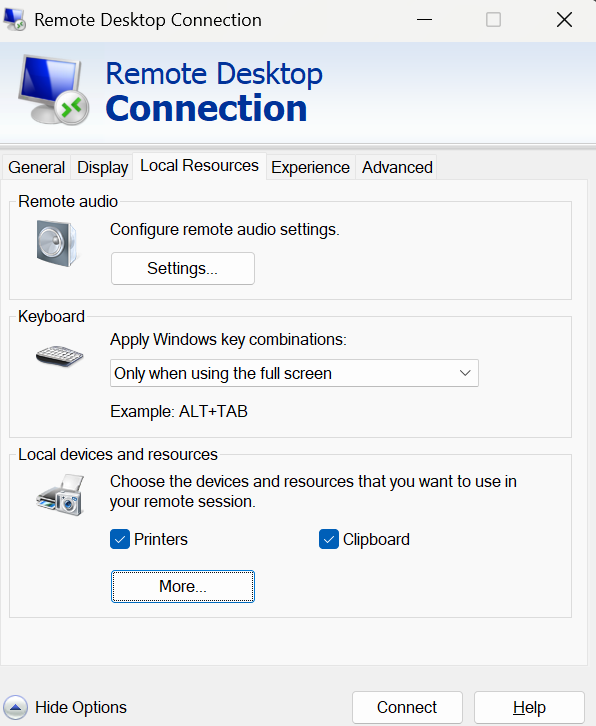596x726 pixels.
Task: Open the Windows key combinations dropdown
Action: coord(294,373)
